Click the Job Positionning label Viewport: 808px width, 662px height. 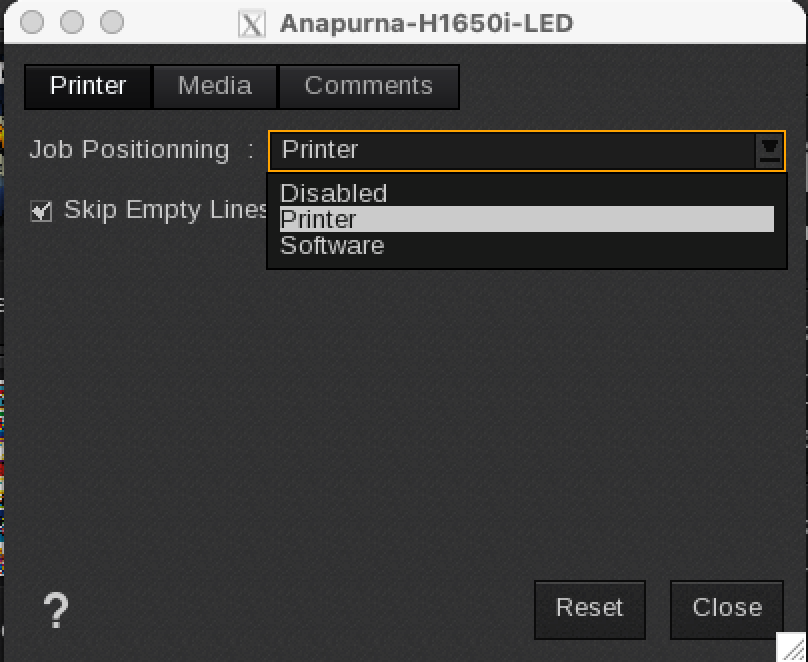129,150
